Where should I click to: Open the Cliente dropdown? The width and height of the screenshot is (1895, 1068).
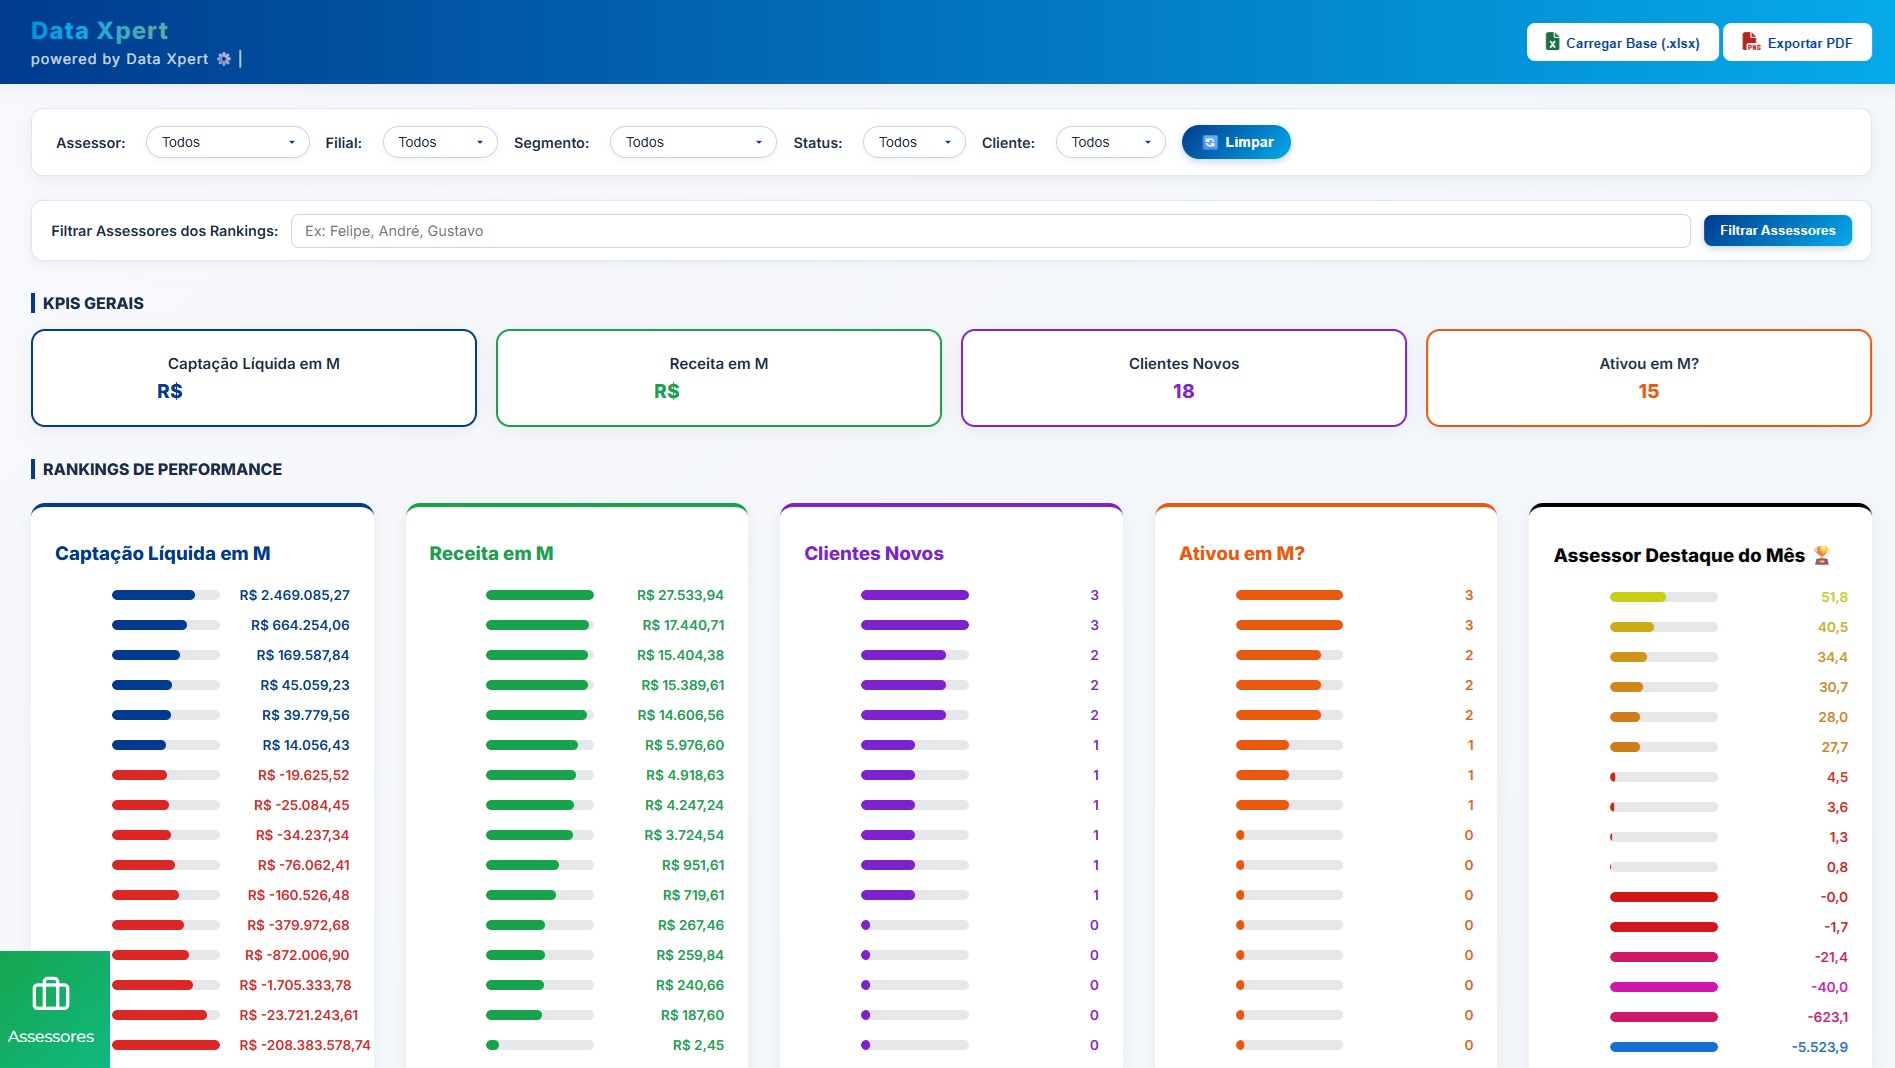[x=1110, y=142]
